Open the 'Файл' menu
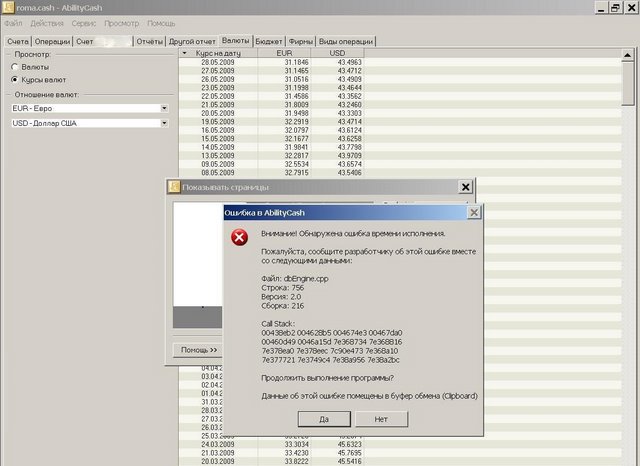The width and height of the screenshot is (640, 466). (13, 23)
